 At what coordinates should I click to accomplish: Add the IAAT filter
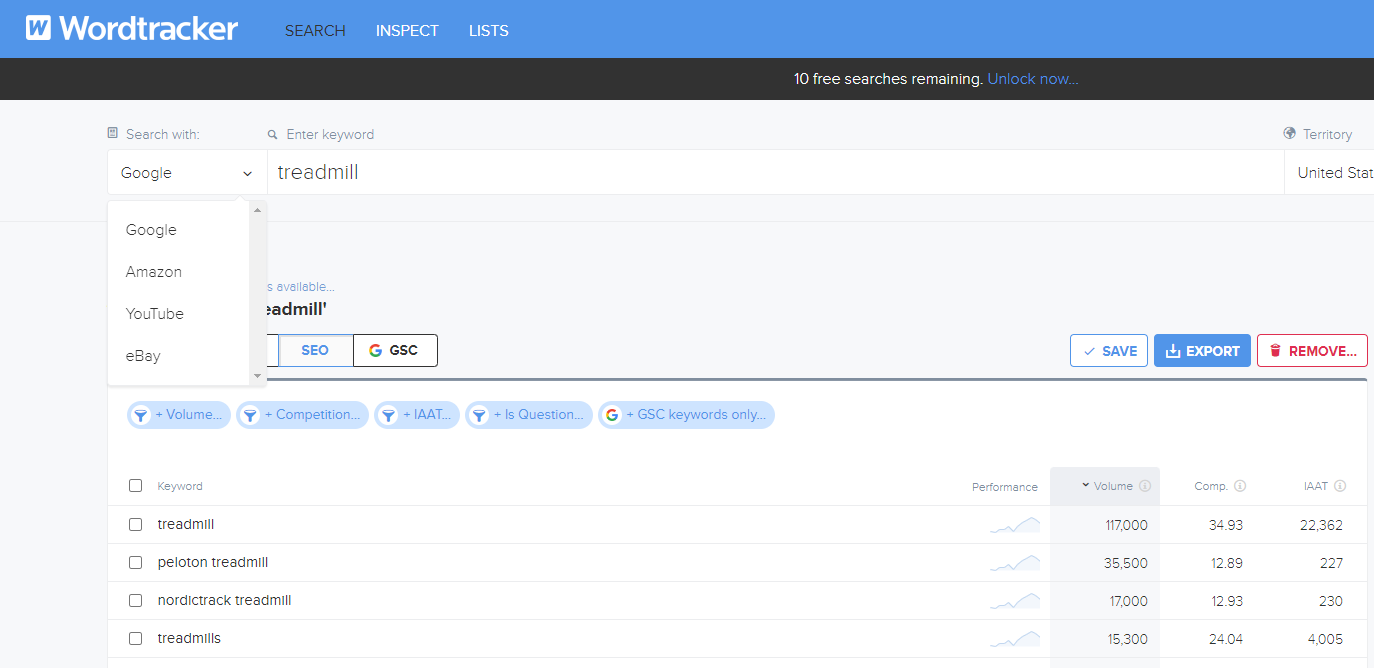[417, 415]
